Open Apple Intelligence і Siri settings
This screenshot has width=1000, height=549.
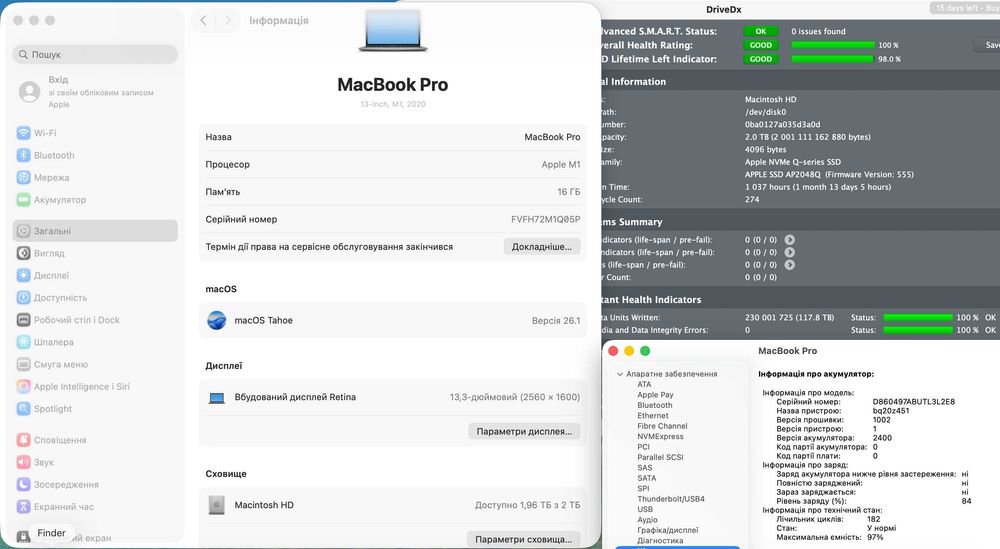94,386
